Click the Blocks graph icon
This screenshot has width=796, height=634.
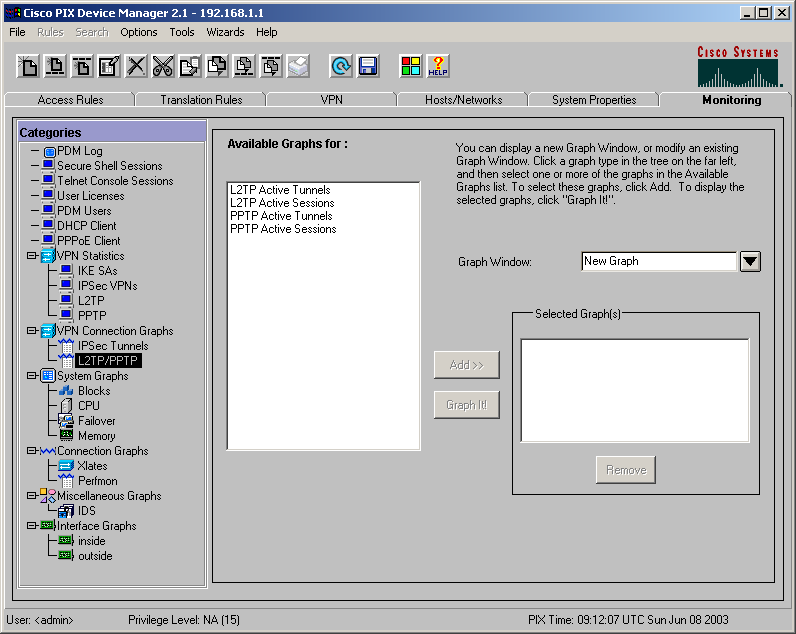66,391
